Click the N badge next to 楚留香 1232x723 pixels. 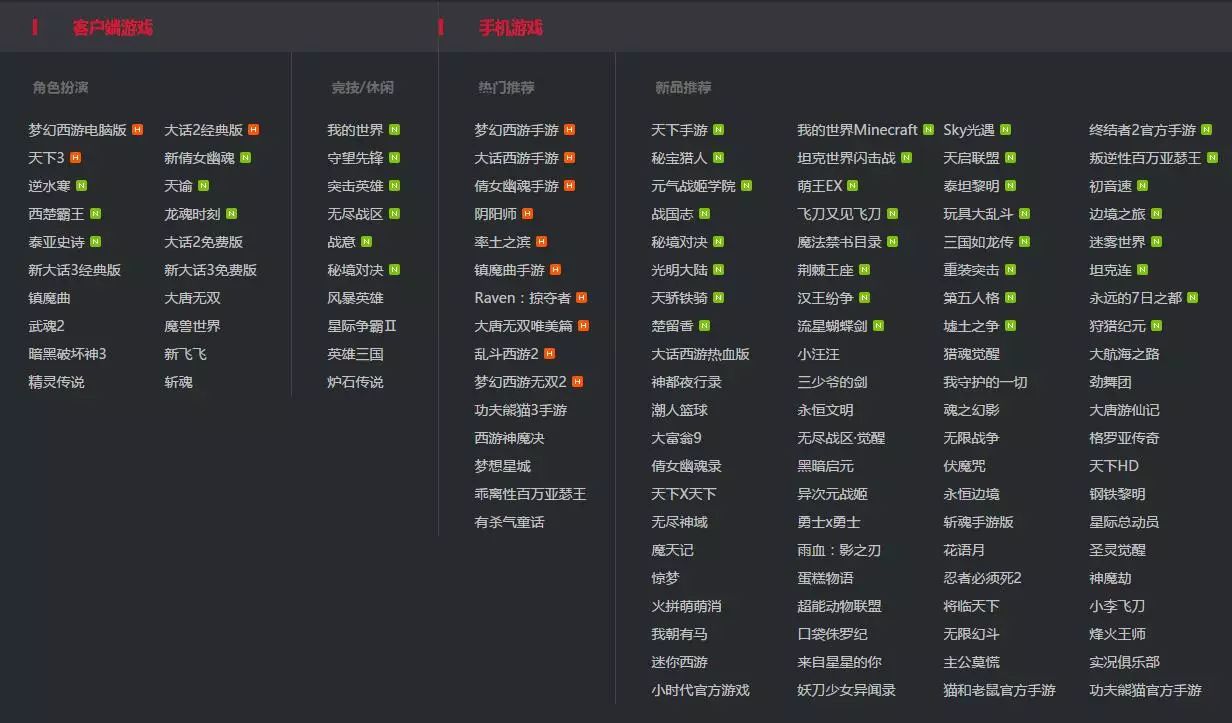pos(705,326)
